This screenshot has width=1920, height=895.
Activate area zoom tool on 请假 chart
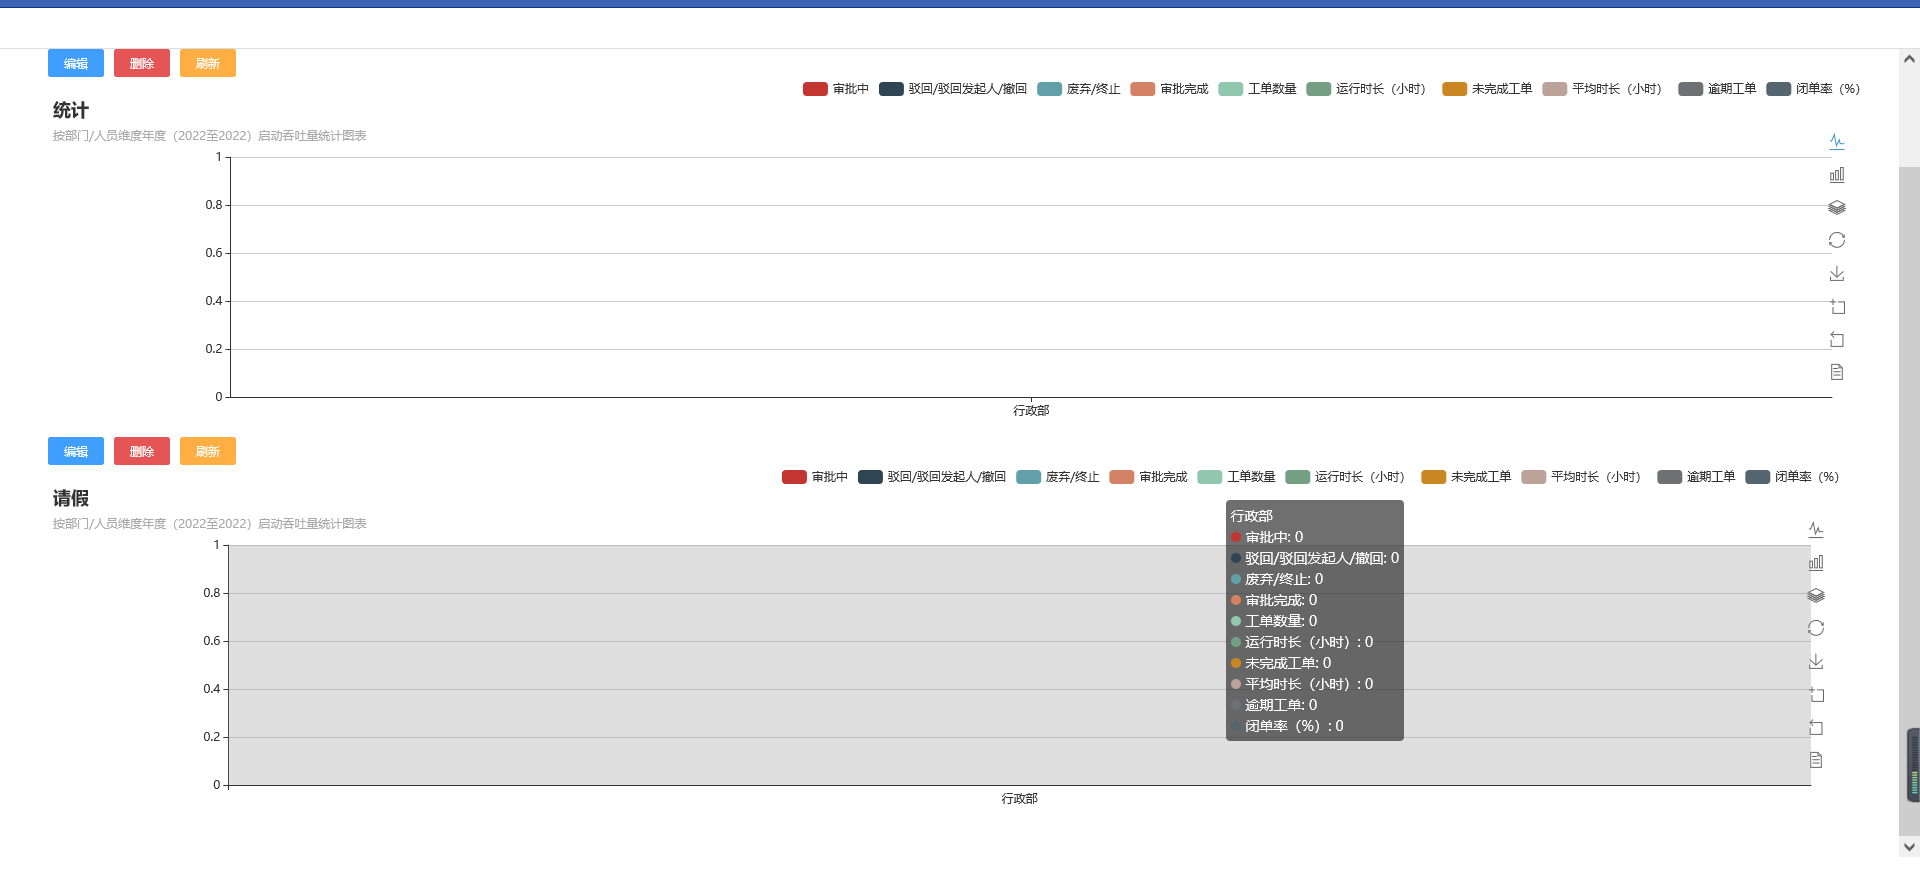(x=1816, y=694)
